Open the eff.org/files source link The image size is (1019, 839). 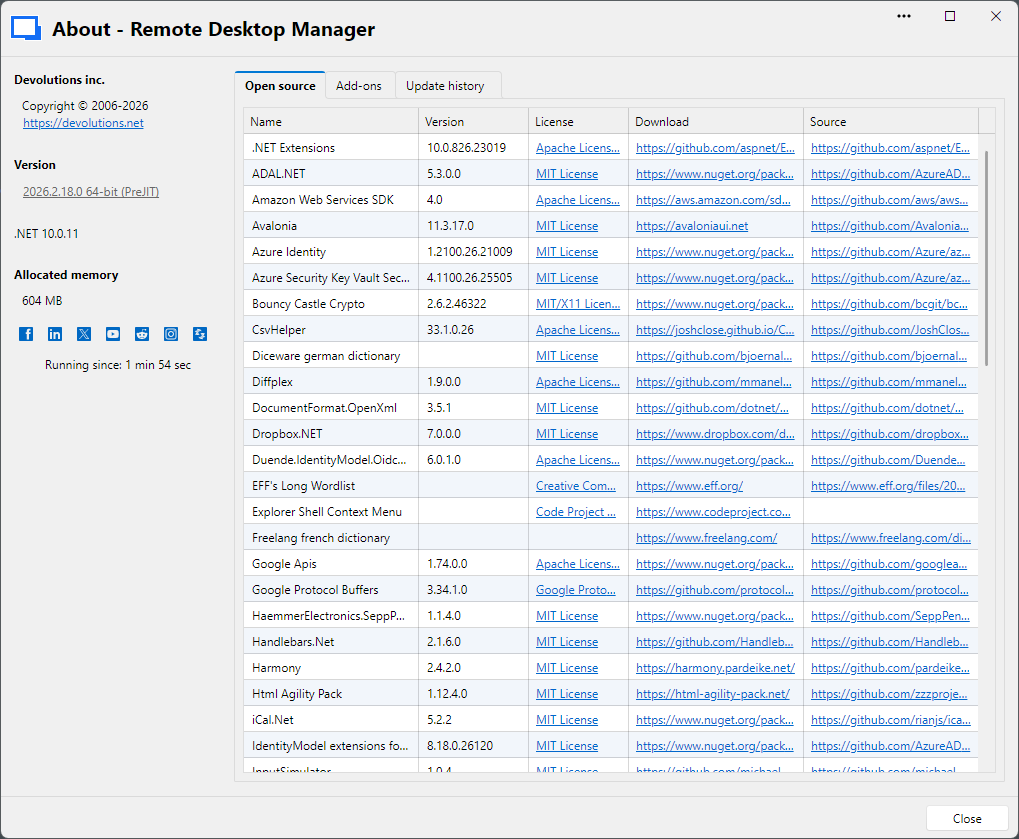click(888, 486)
